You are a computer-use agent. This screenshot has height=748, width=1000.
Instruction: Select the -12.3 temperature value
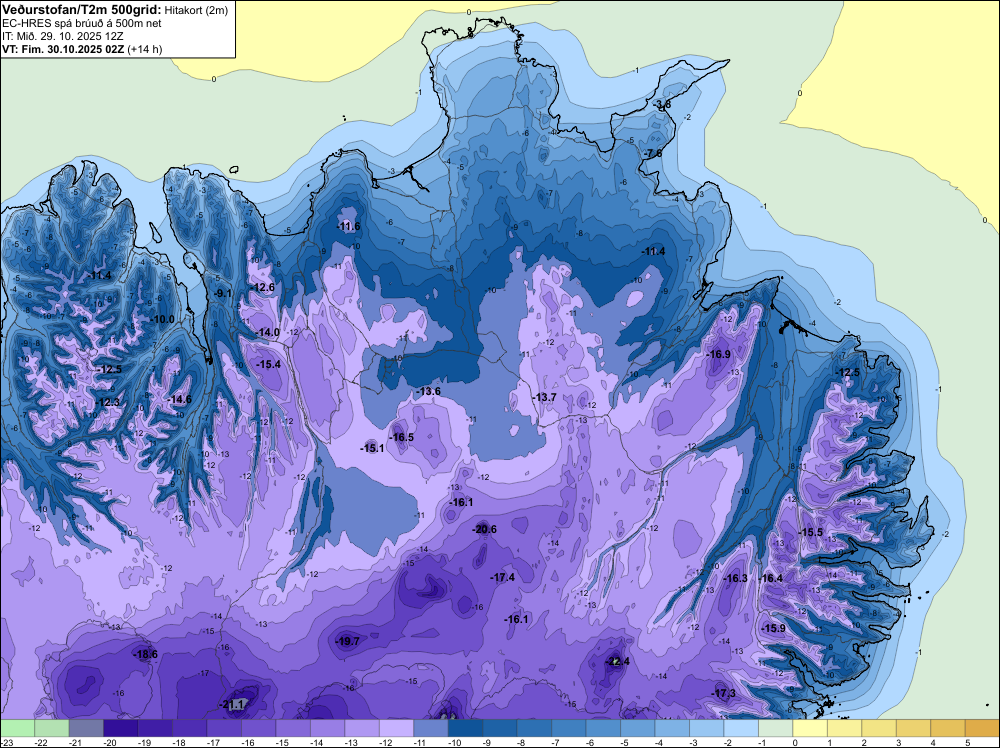[x=108, y=402]
